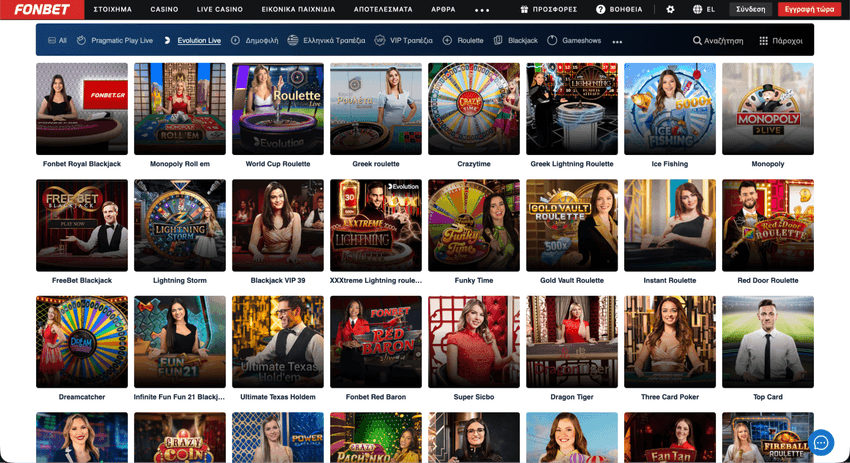Click the FONBET logo
The width and height of the screenshot is (850, 463).
(x=42, y=9)
